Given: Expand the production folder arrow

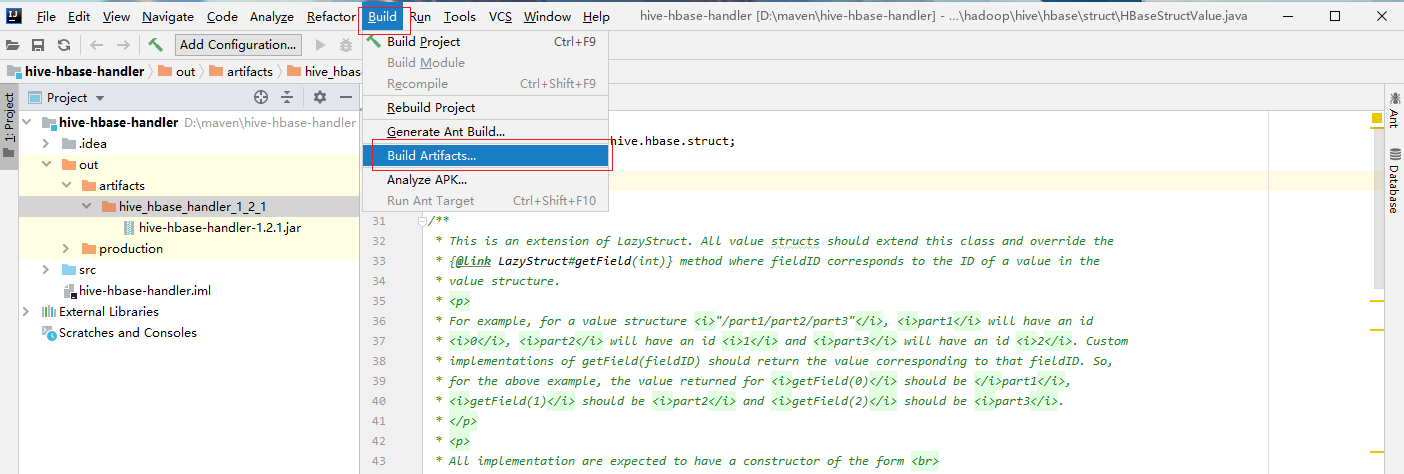Looking at the screenshot, I should coord(66,249).
